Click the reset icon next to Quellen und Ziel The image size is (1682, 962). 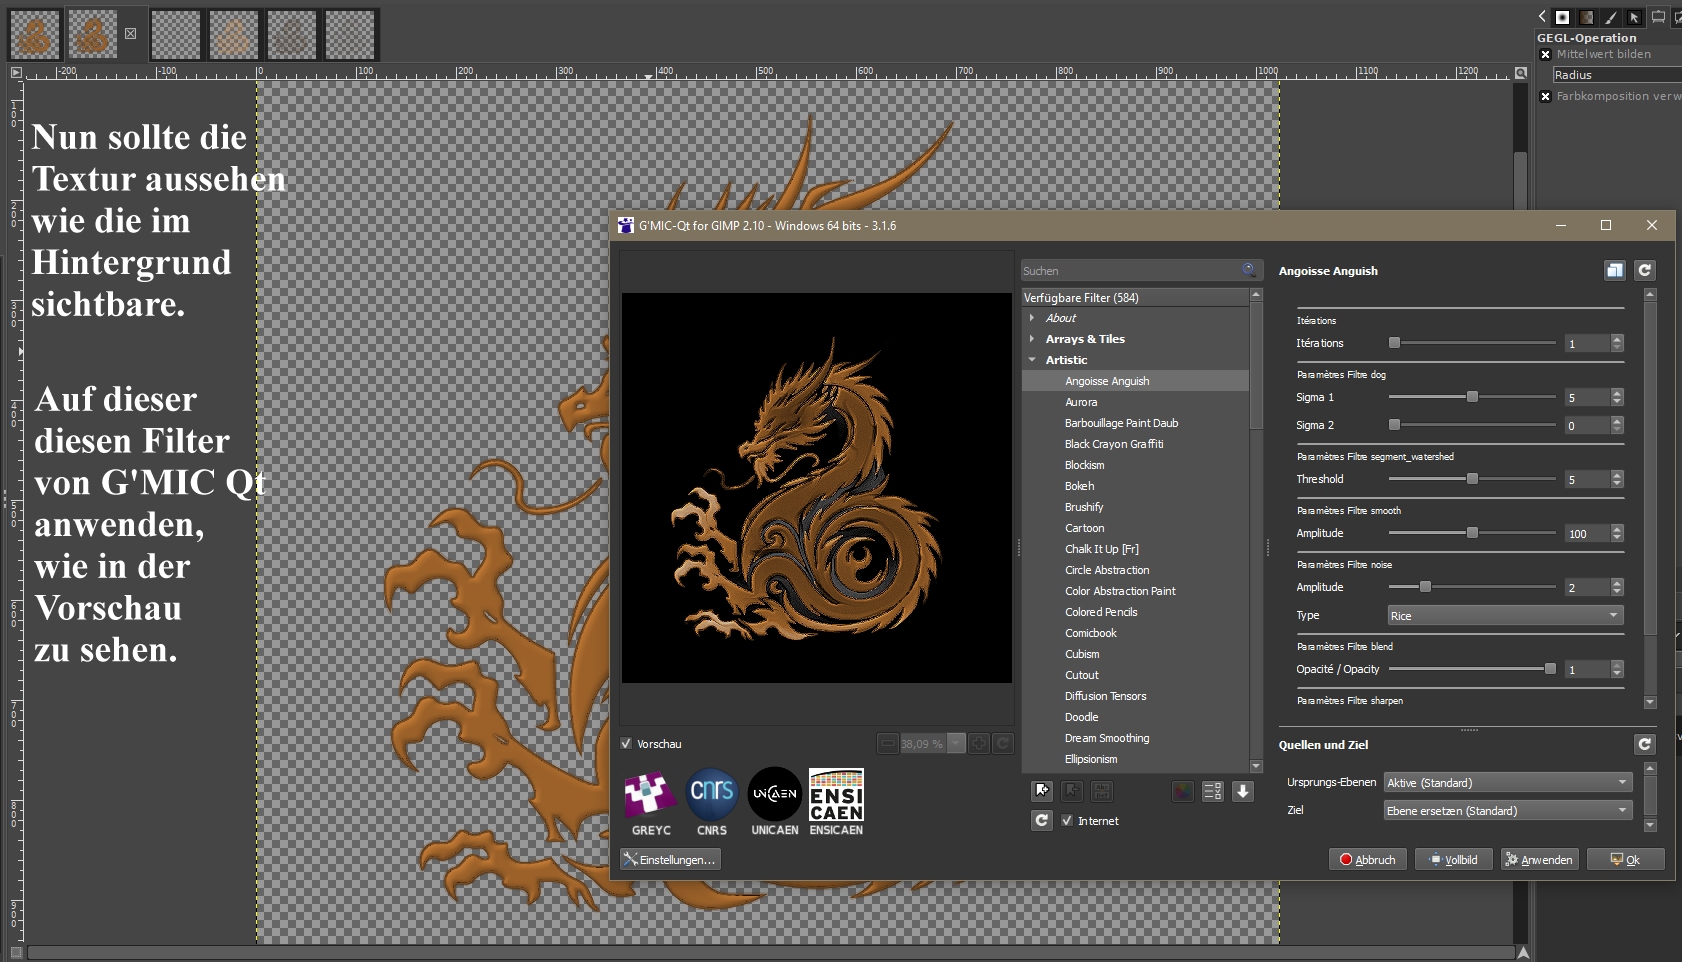click(1645, 744)
